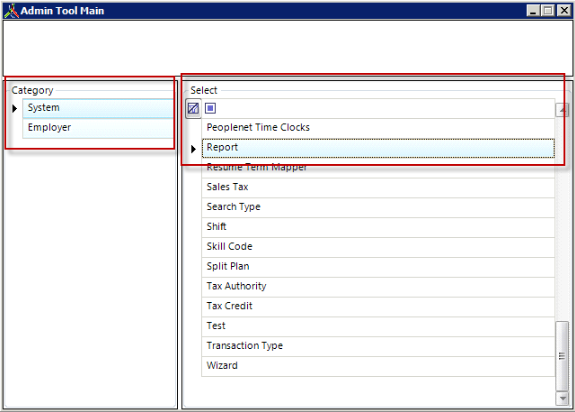The image size is (575, 412).
Task: Click the scrollbar up arrow in Select list
Action: [562, 110]
